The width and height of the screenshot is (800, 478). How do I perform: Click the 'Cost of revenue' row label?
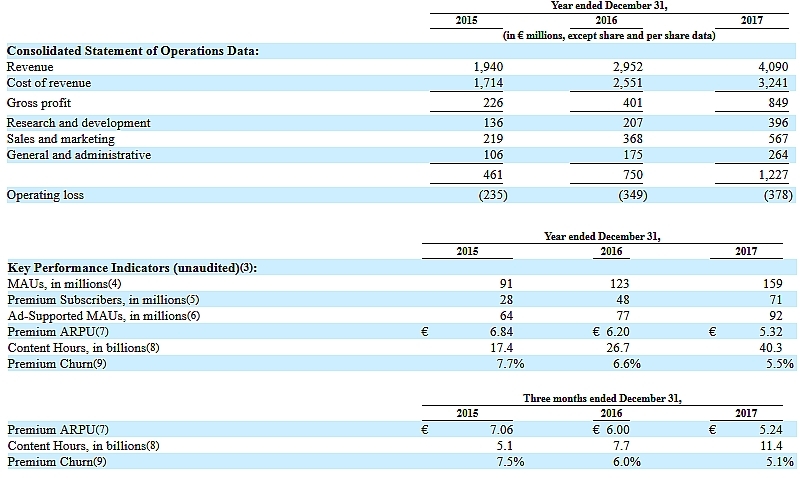tap(49, 83)
